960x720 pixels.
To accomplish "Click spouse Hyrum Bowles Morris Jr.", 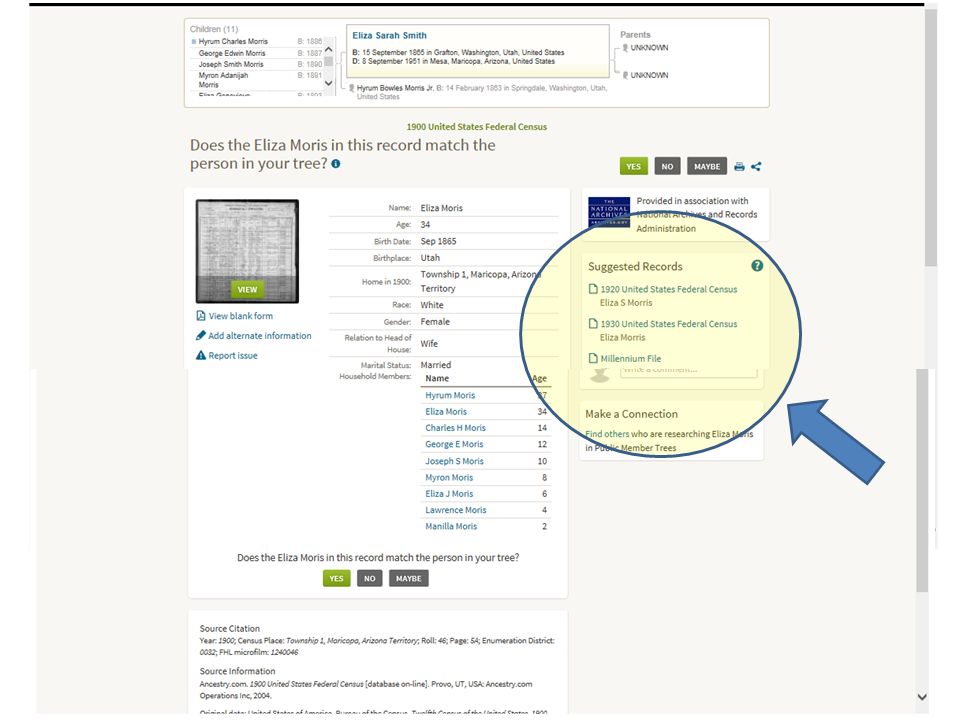I will pos(396,88).
